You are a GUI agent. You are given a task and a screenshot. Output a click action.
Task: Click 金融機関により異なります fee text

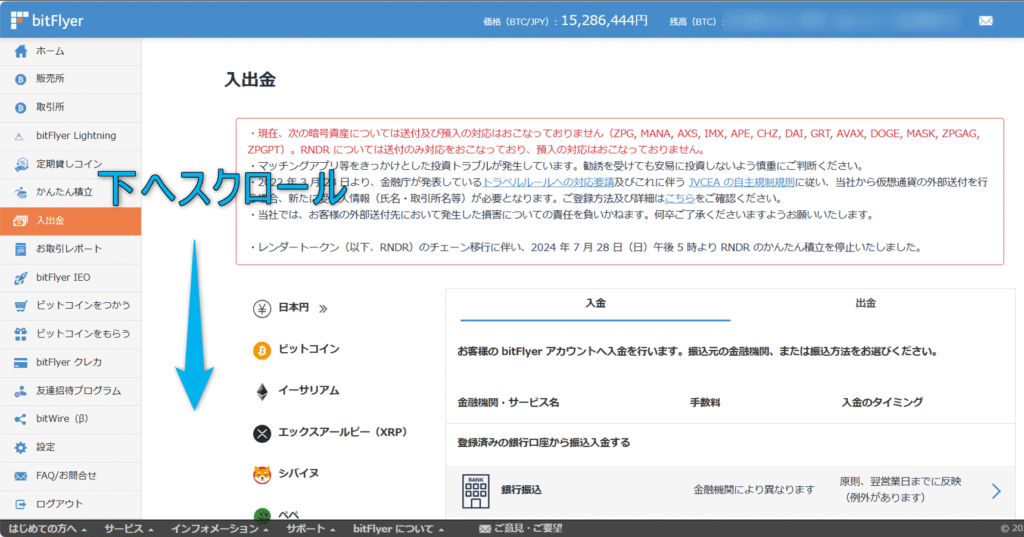click(754, 490)
